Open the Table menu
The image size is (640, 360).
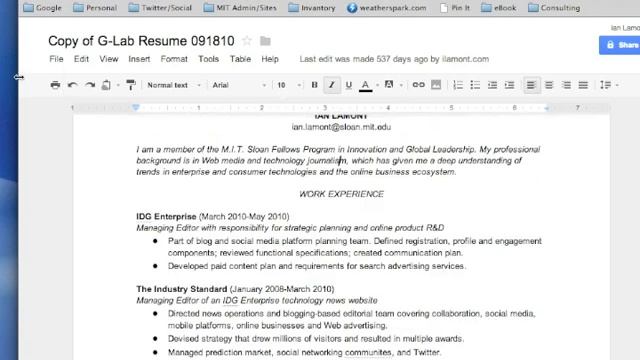click(240, 59)
